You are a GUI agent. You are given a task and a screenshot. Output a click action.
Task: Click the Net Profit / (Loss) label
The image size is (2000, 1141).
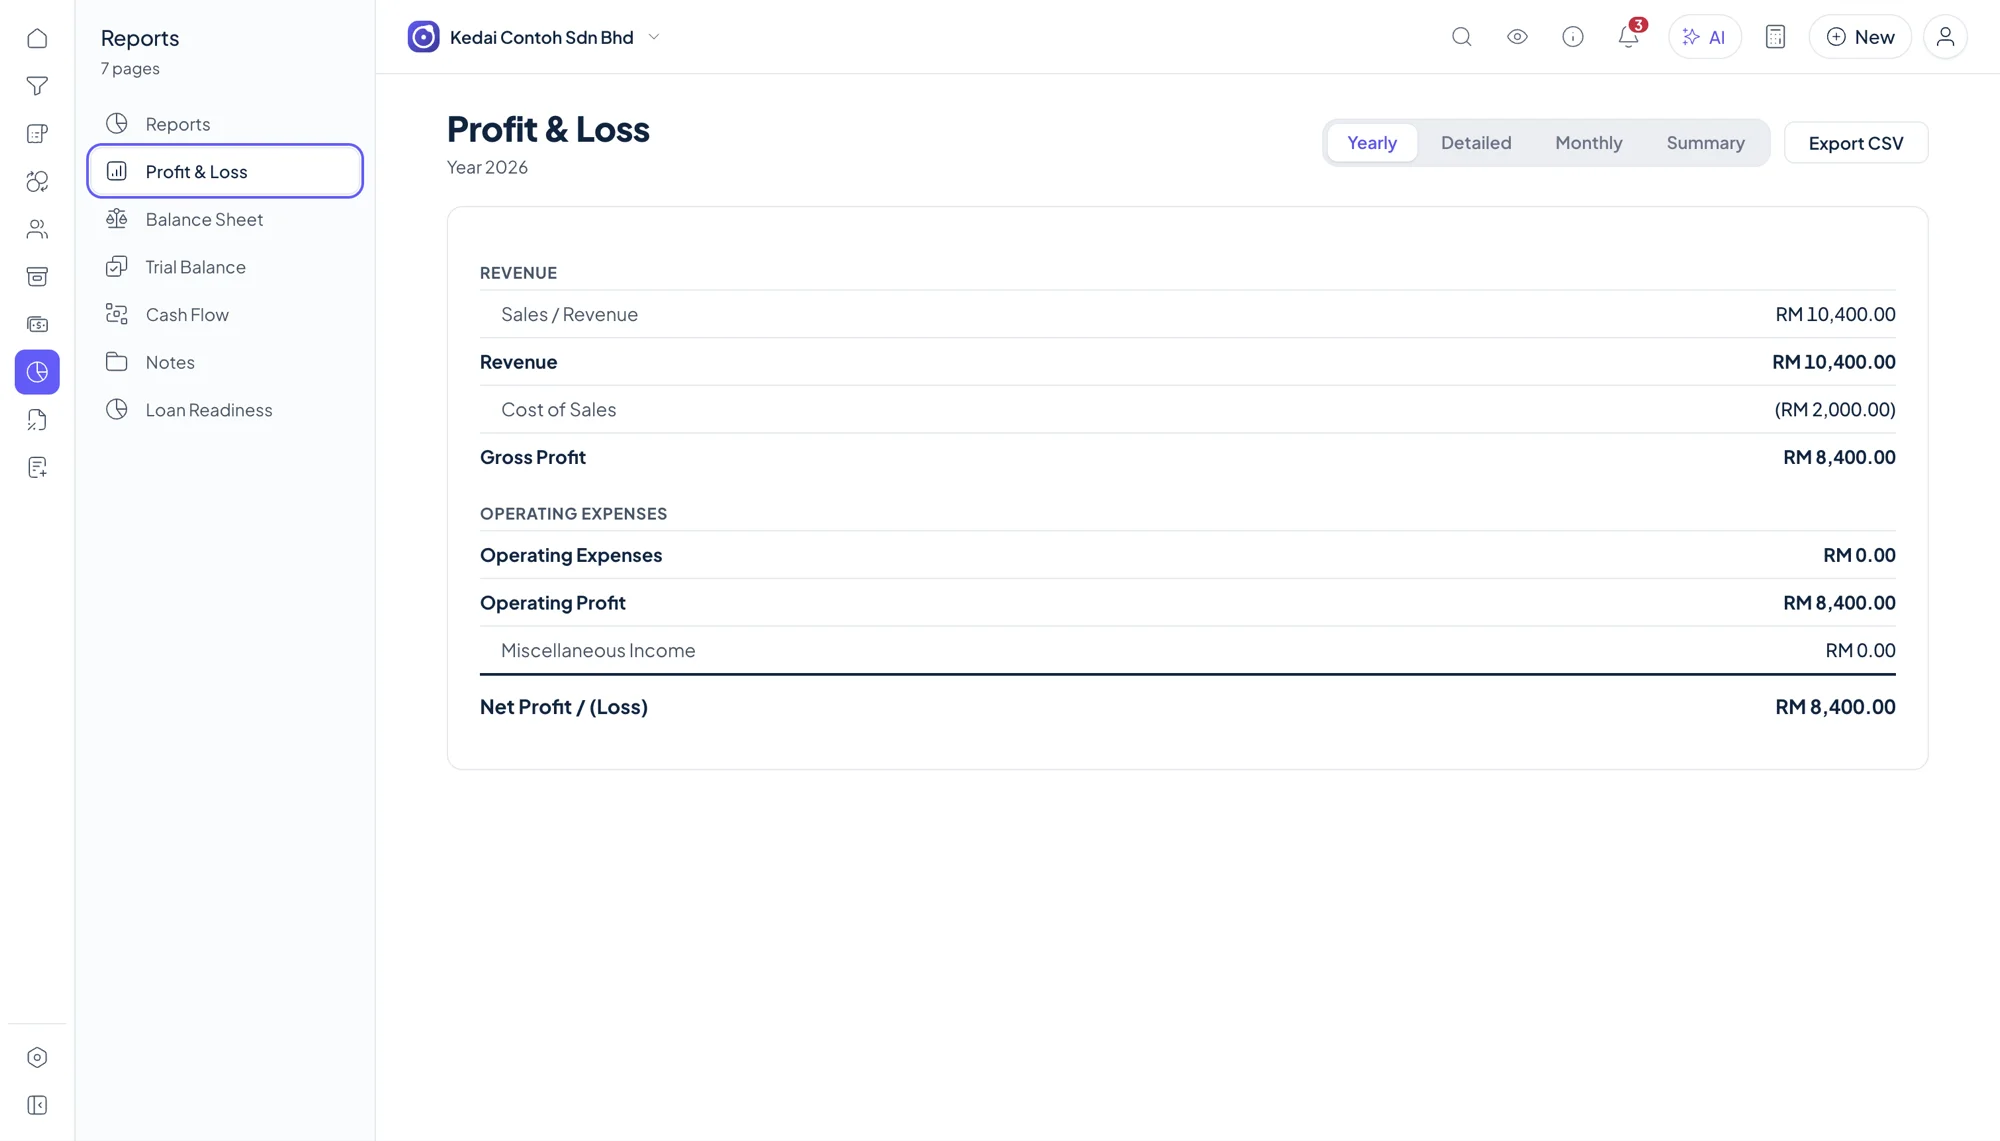(x=564, y=706)
